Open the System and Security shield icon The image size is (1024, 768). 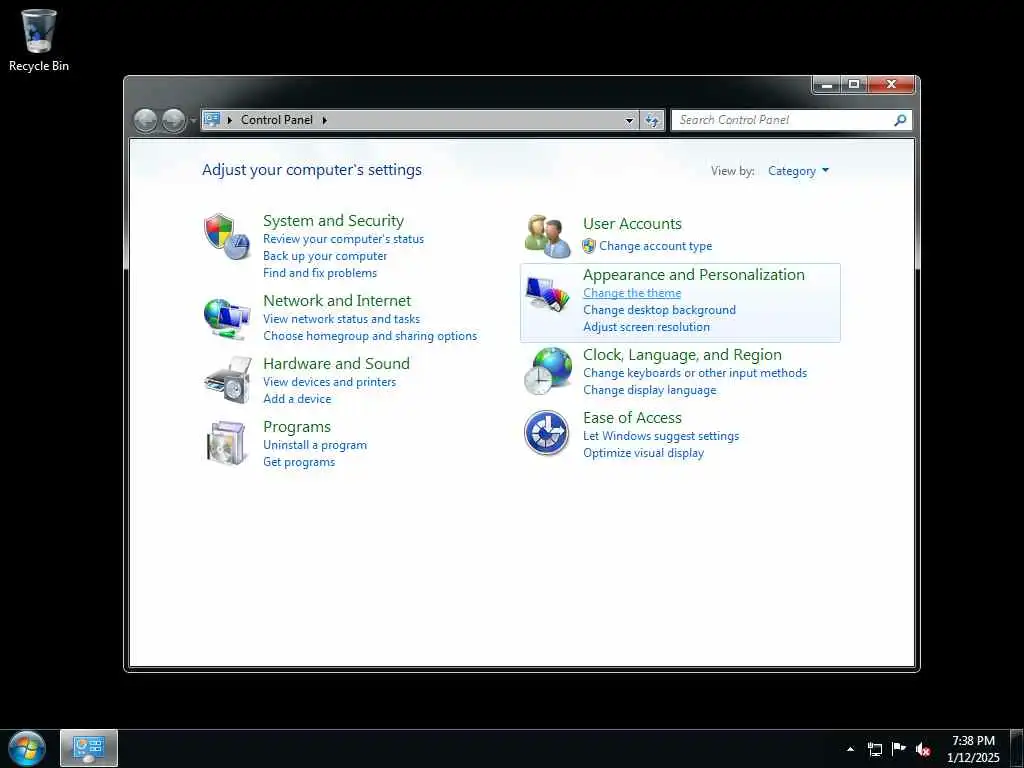point(227,236)
